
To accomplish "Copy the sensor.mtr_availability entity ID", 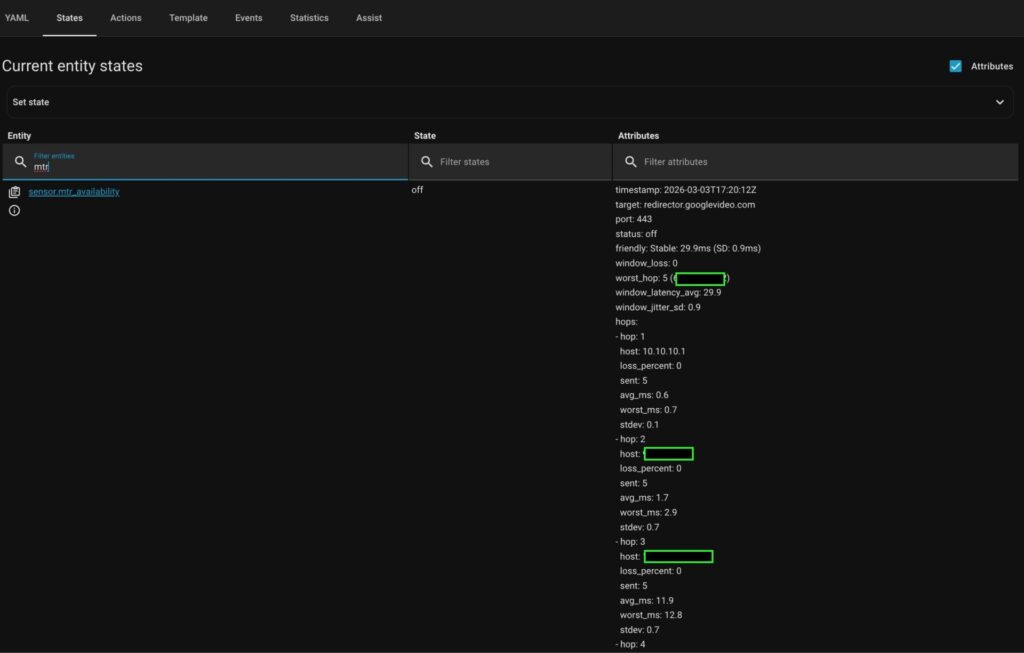I will point(14,192).
